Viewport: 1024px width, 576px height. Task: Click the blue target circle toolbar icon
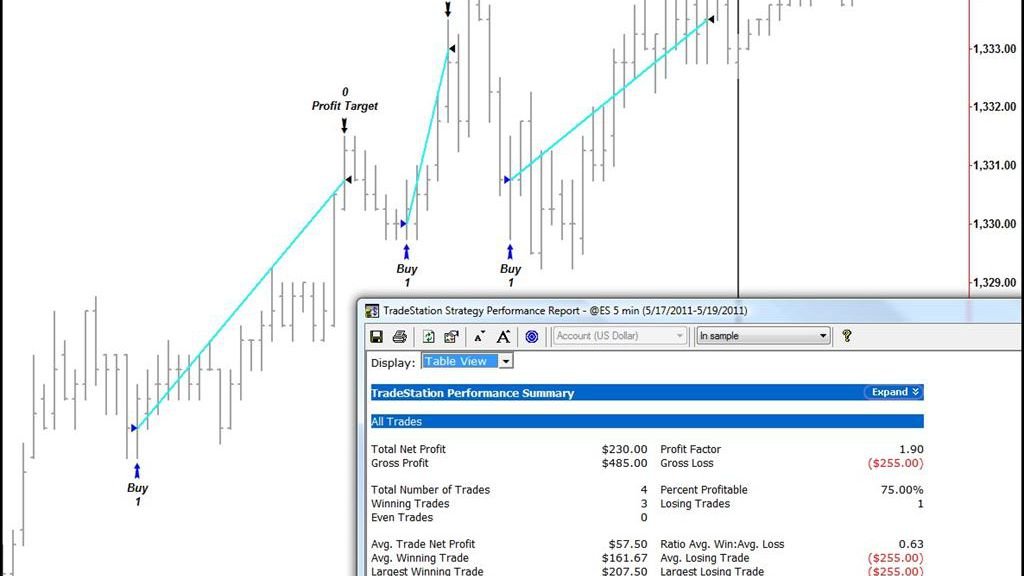(x=532, y=336)
